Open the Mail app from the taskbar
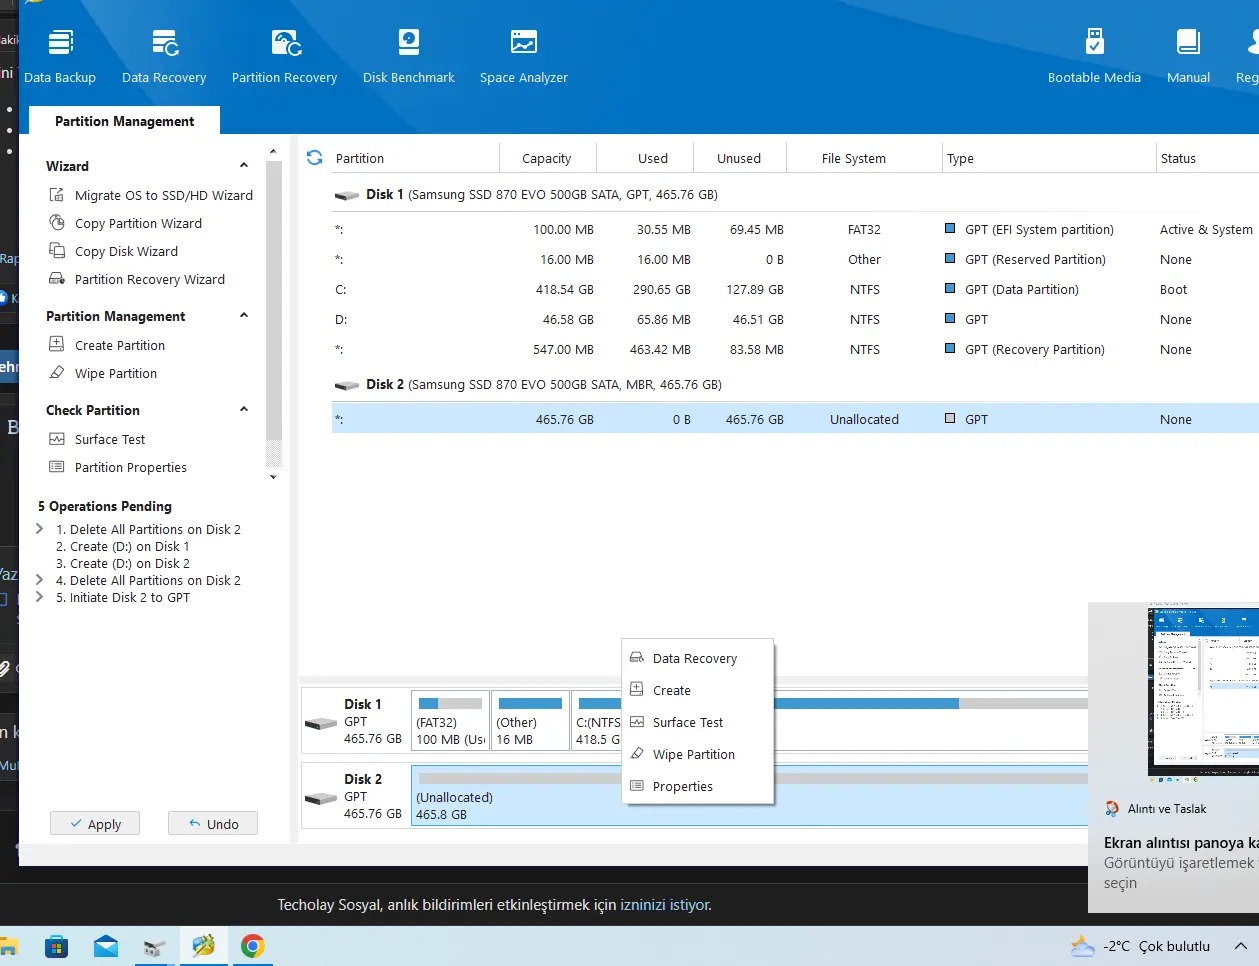This screenshot has height=966, width=1259. click(106, 946)
